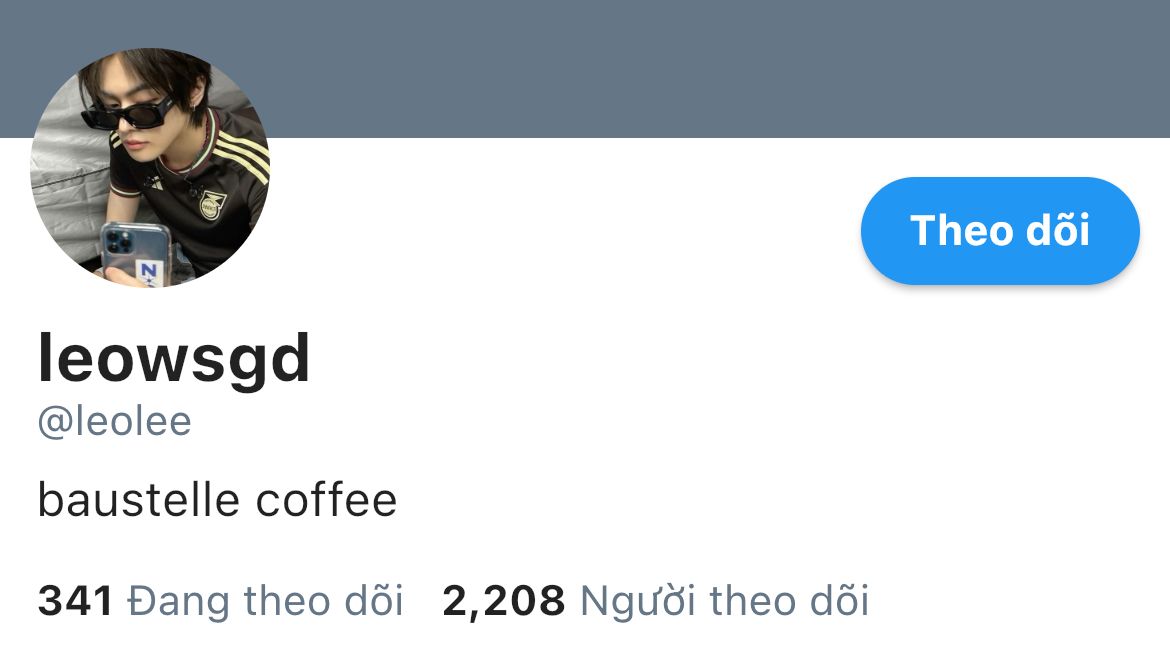Click the Đang theo dõi label
1170x669 pixels.
click(266, 601)
